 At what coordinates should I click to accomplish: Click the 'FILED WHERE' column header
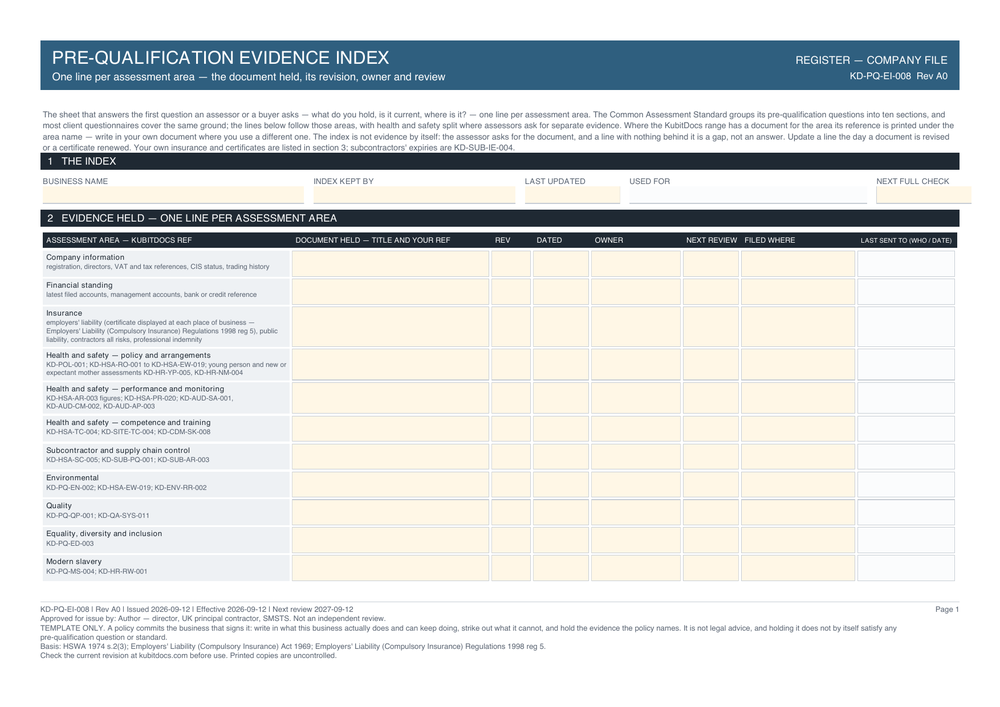pos(770,240)
